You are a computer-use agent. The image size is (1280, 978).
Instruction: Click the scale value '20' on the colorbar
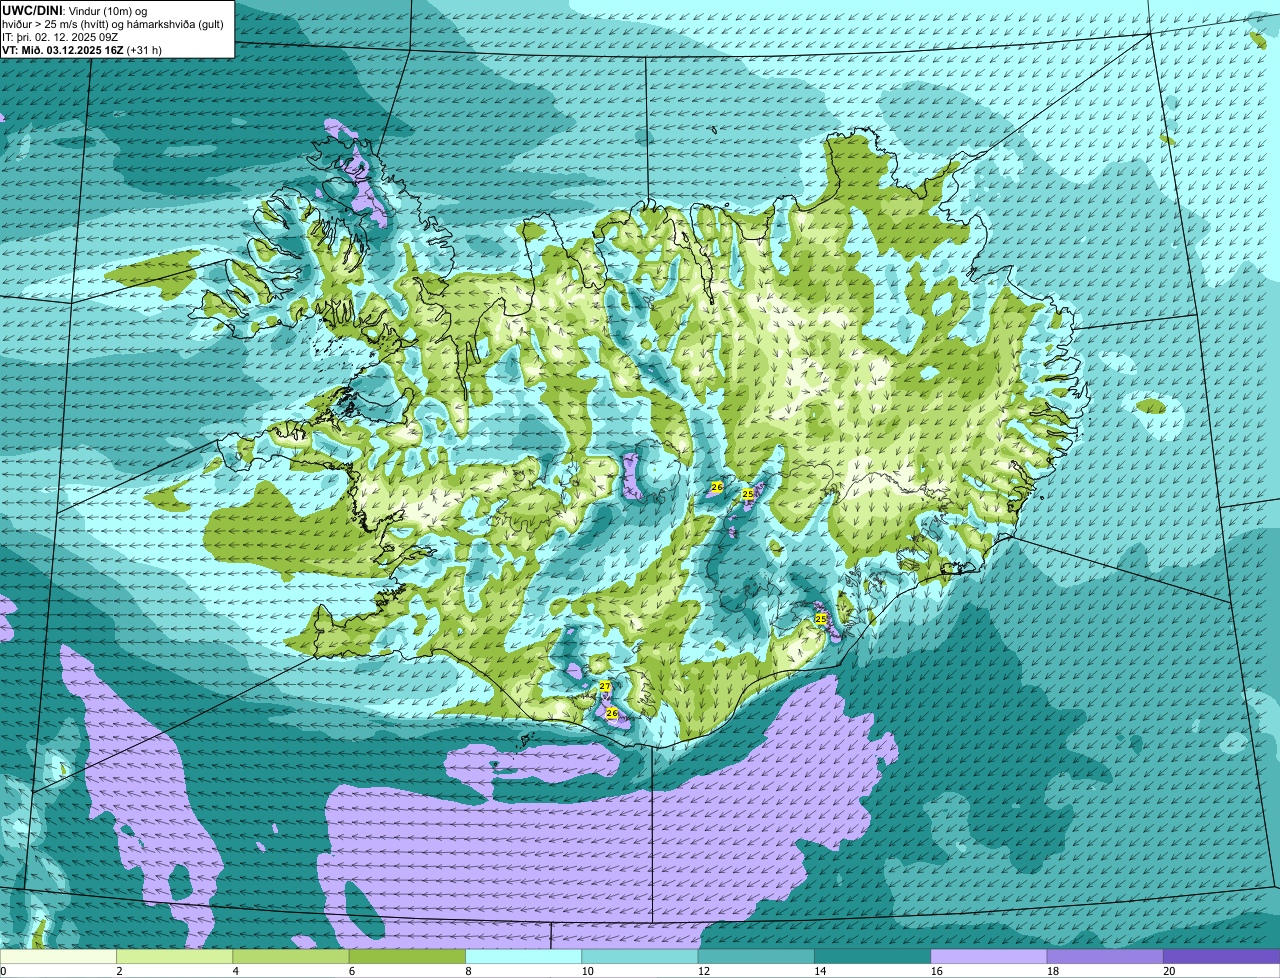(1169, 971)
